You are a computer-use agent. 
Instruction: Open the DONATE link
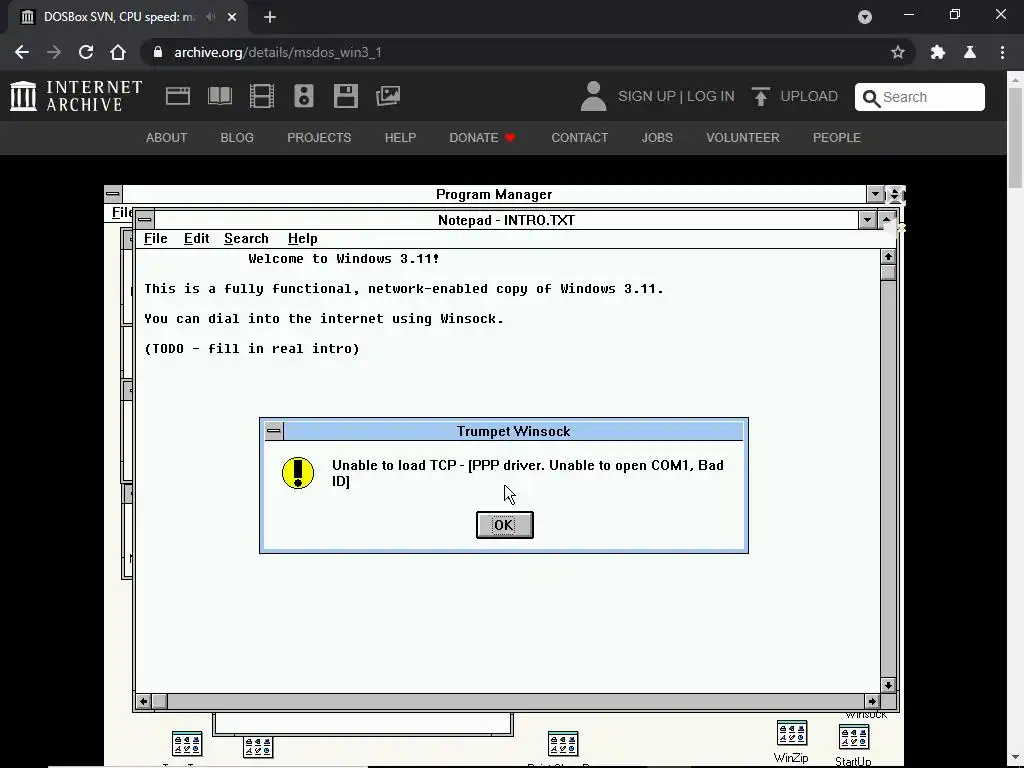[483, 138]
